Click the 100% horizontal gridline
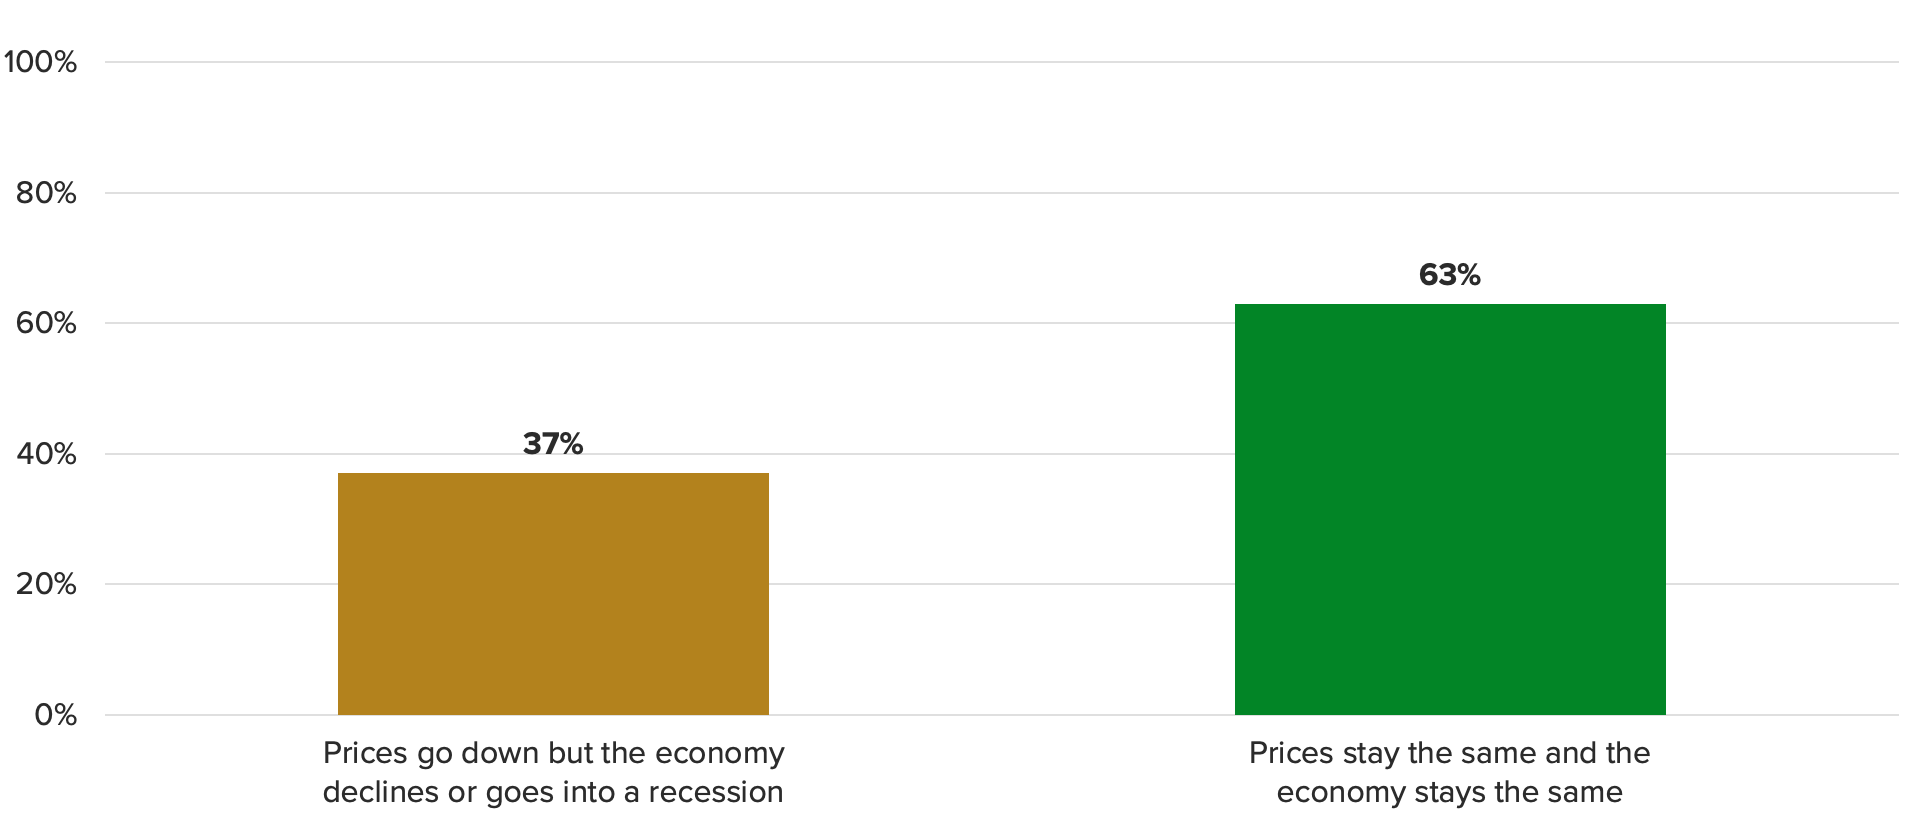 pyautogui.click(x=1000, y=62)
